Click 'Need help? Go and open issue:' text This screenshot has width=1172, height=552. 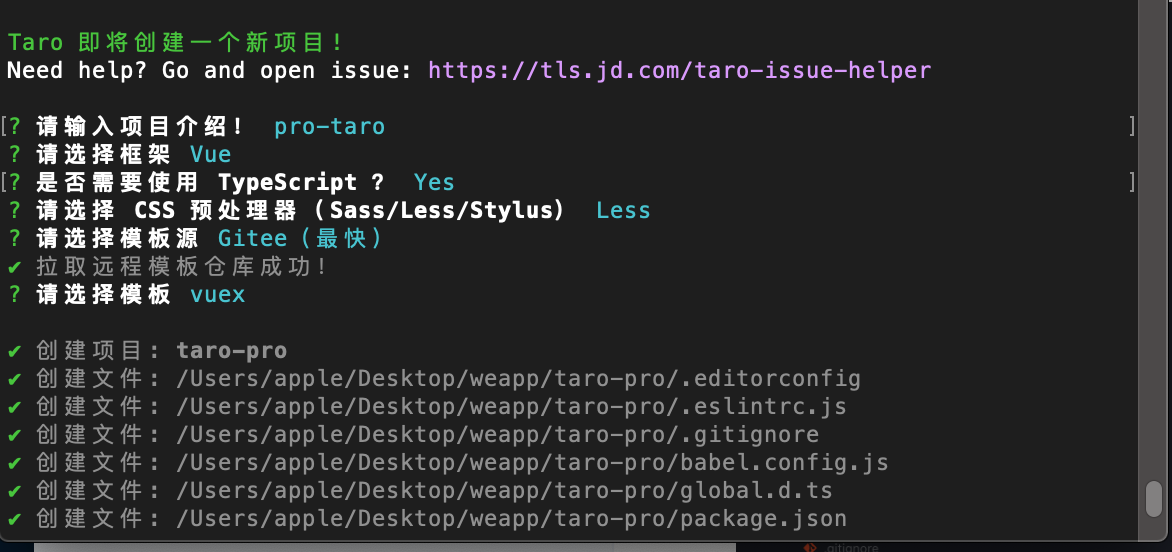coord(209,71)
